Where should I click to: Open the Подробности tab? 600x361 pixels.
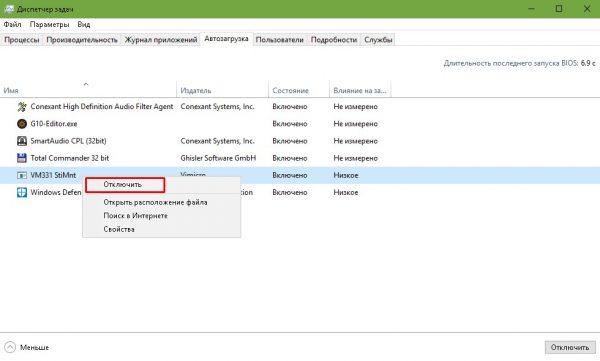tap(334, 40)
